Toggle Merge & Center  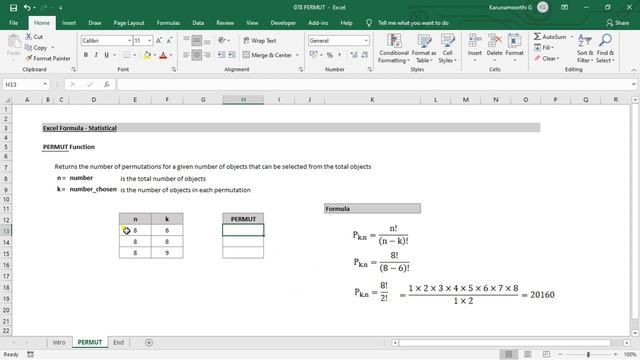(267, 55)
